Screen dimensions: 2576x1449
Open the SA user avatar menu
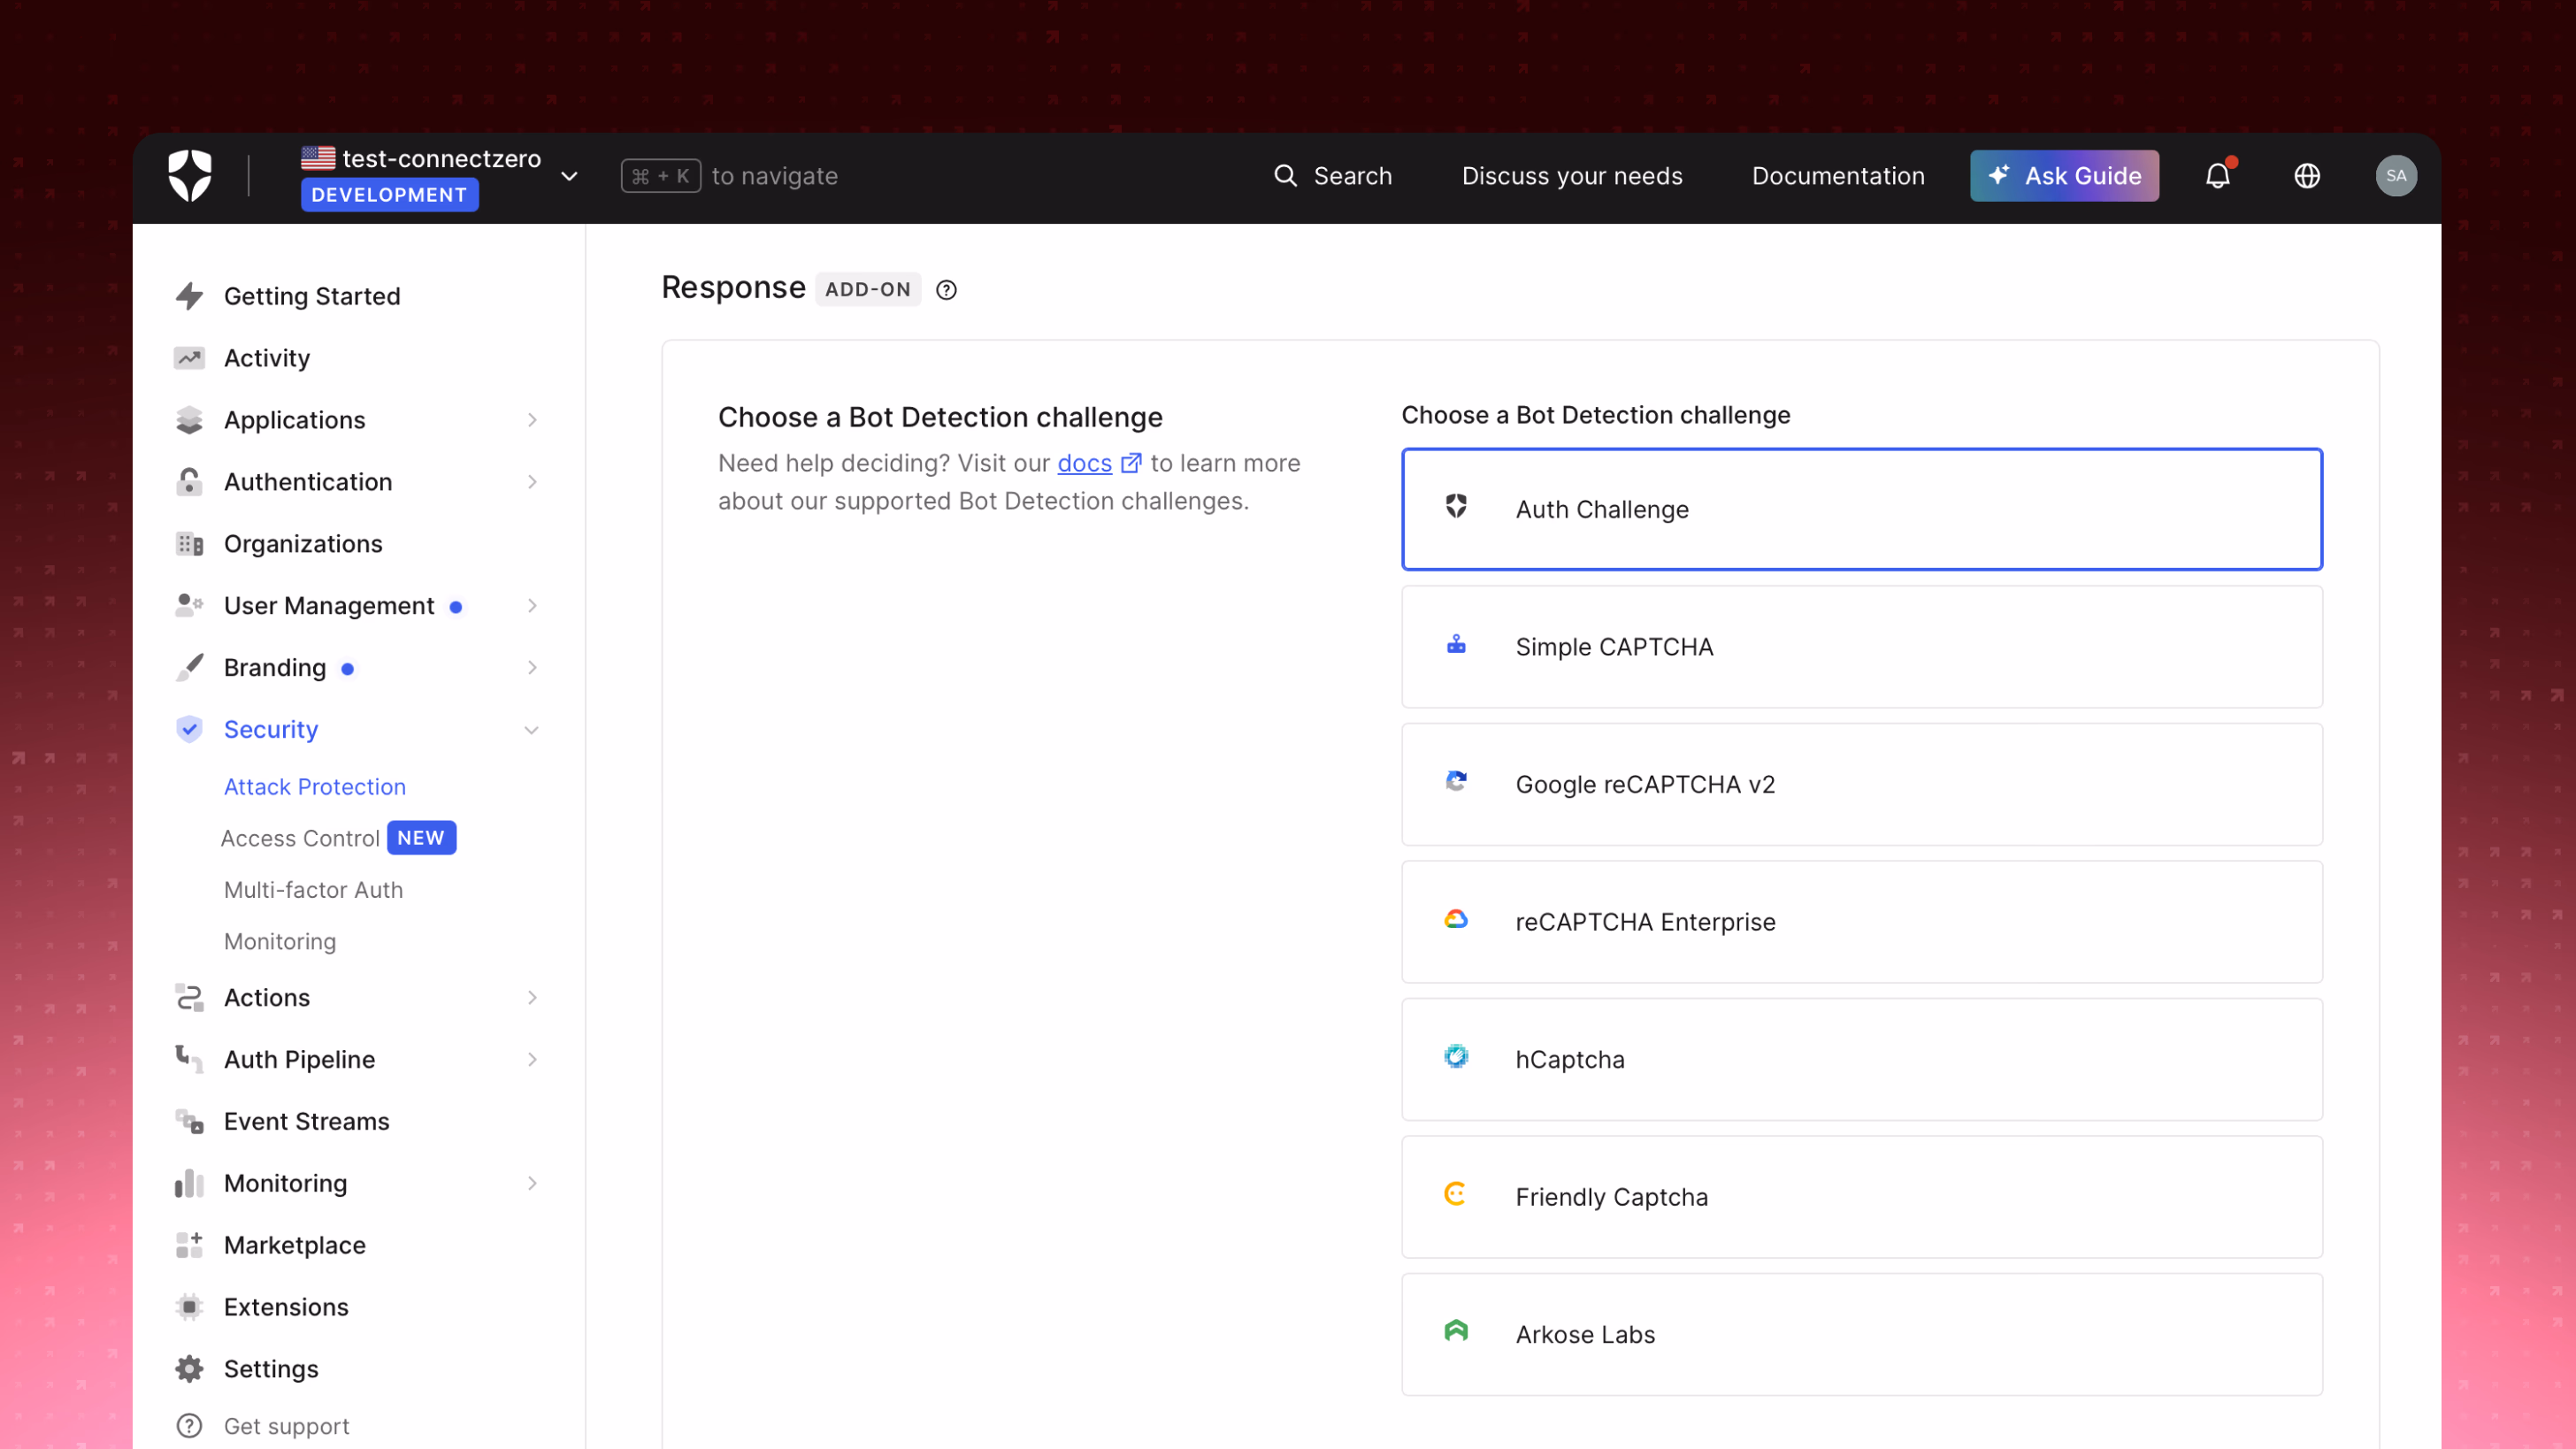click(2396, 176)
